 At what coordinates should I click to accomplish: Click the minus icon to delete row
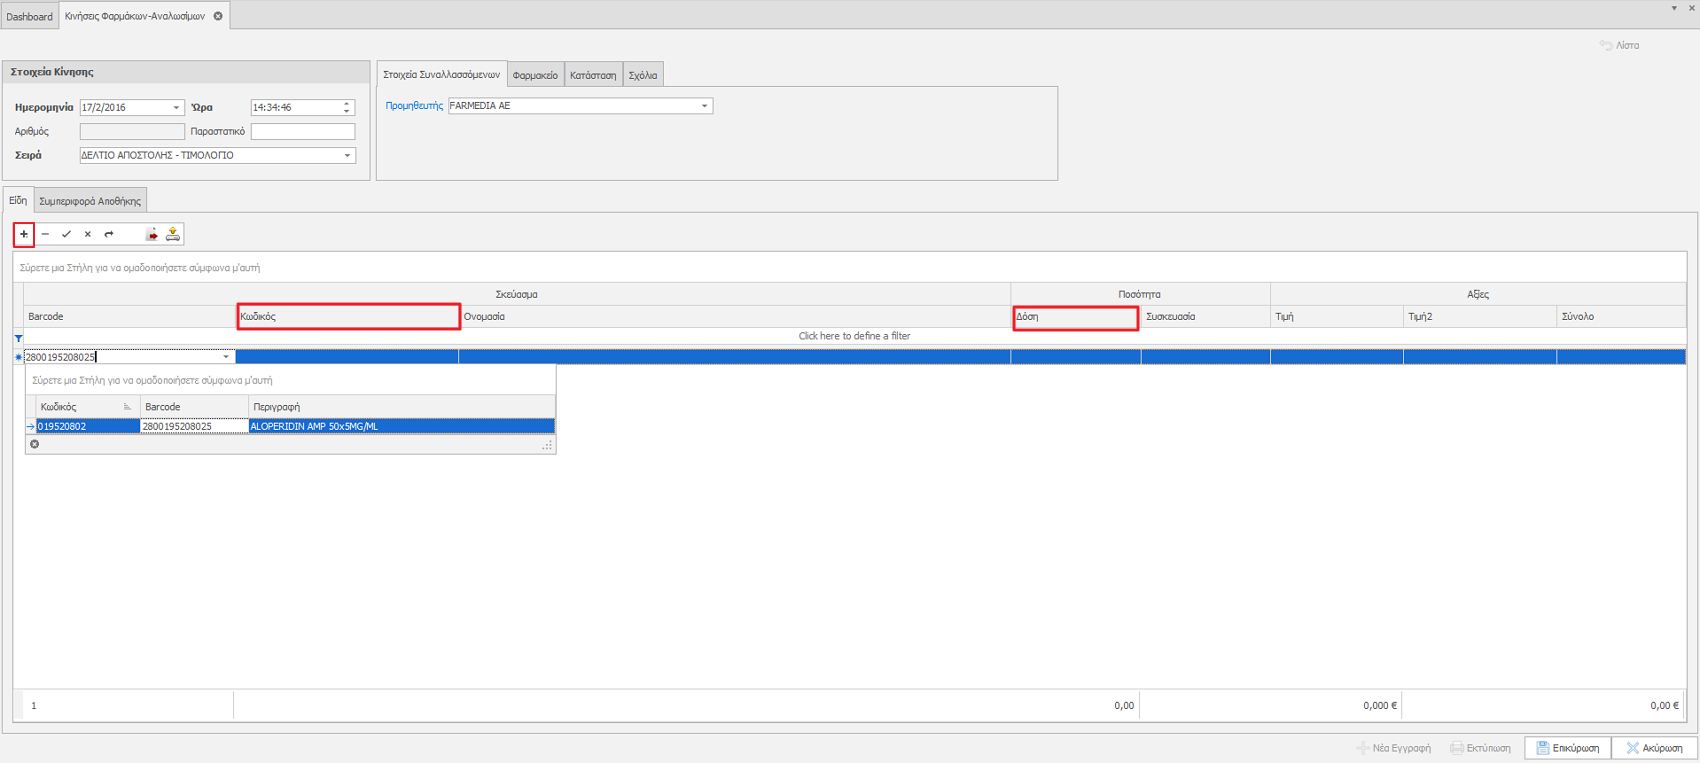point(45,234)
